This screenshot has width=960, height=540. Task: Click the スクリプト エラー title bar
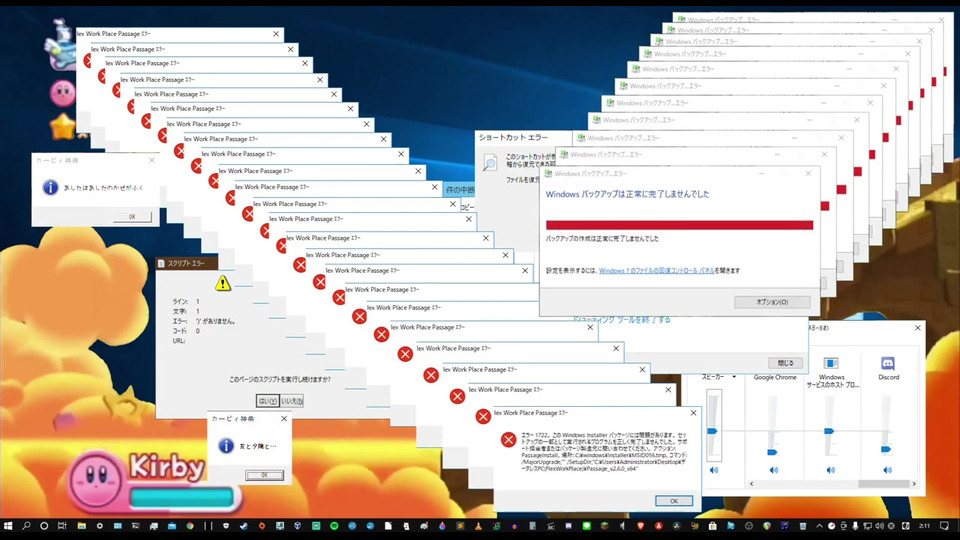[187, 263]
